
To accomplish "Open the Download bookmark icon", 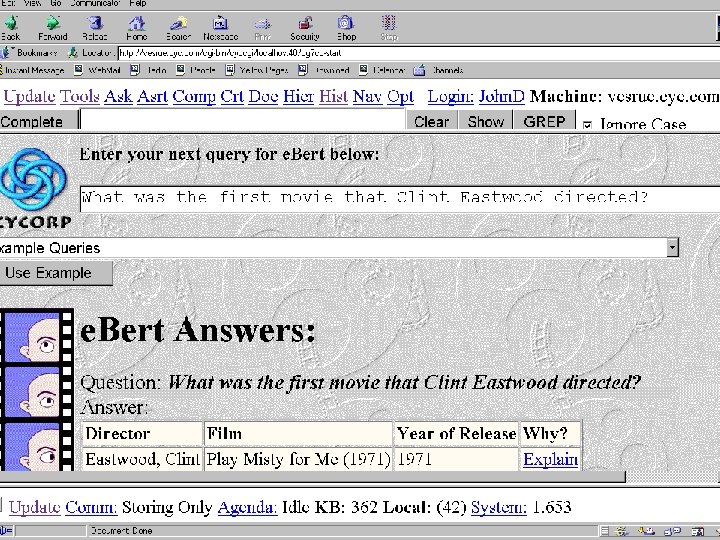I will pos(303,70).
